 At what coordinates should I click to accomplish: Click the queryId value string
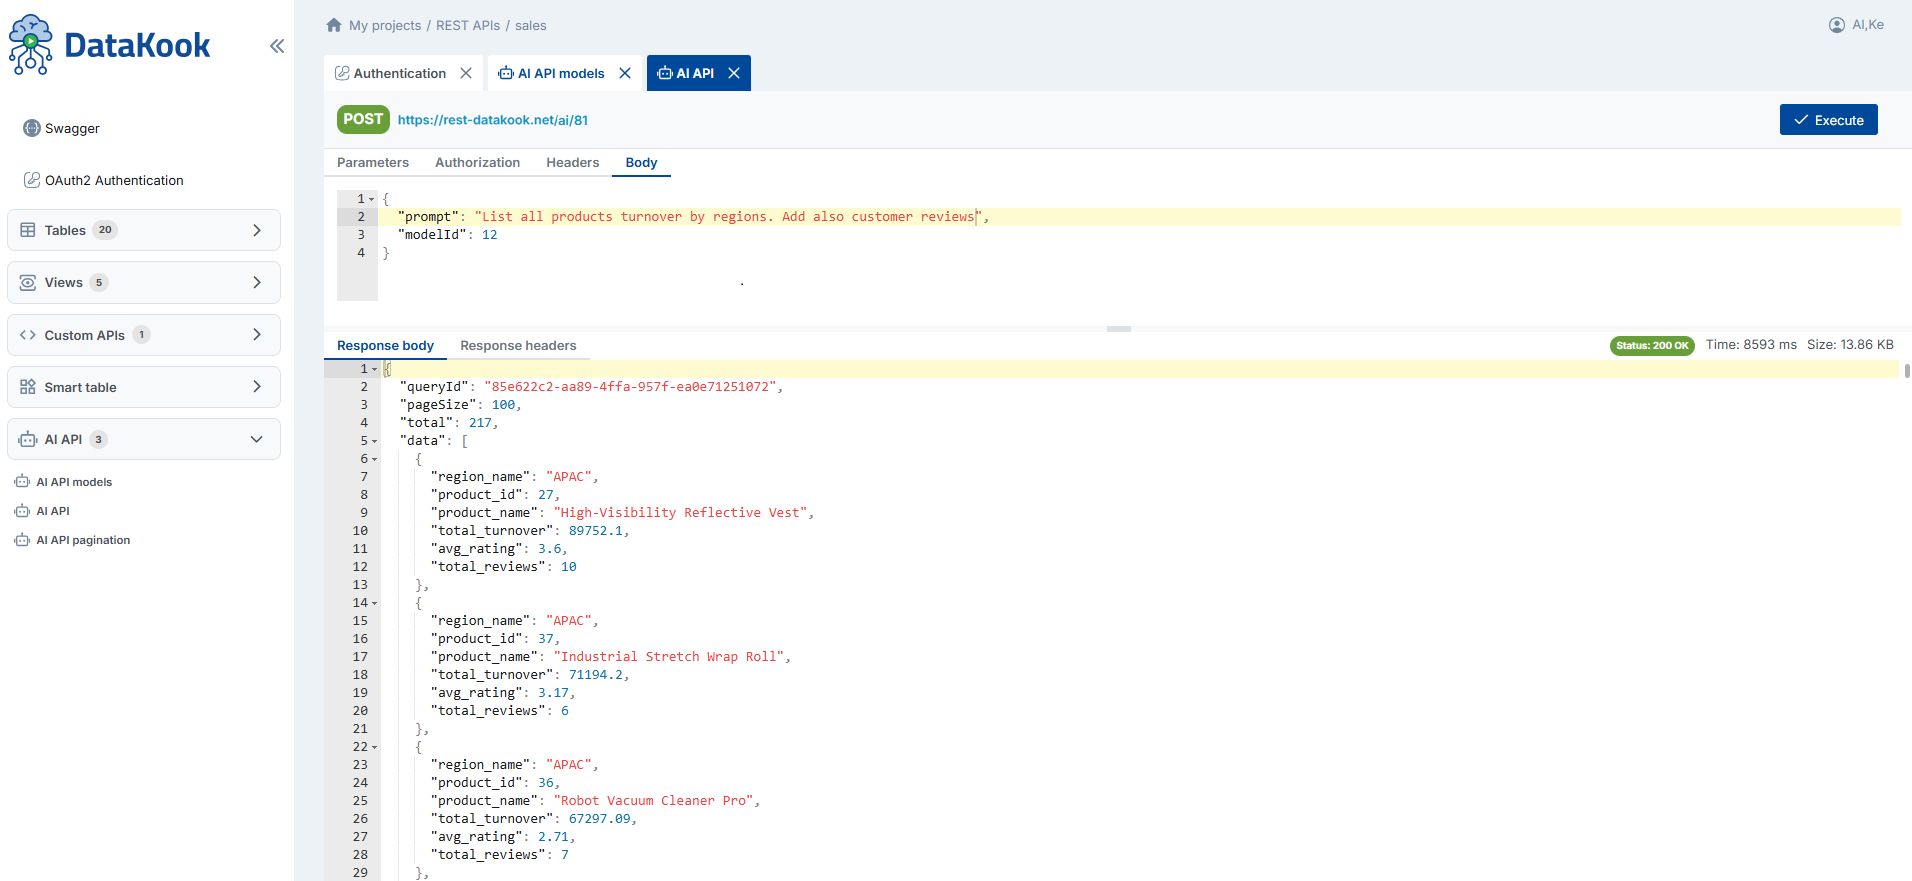pos(630,387)
